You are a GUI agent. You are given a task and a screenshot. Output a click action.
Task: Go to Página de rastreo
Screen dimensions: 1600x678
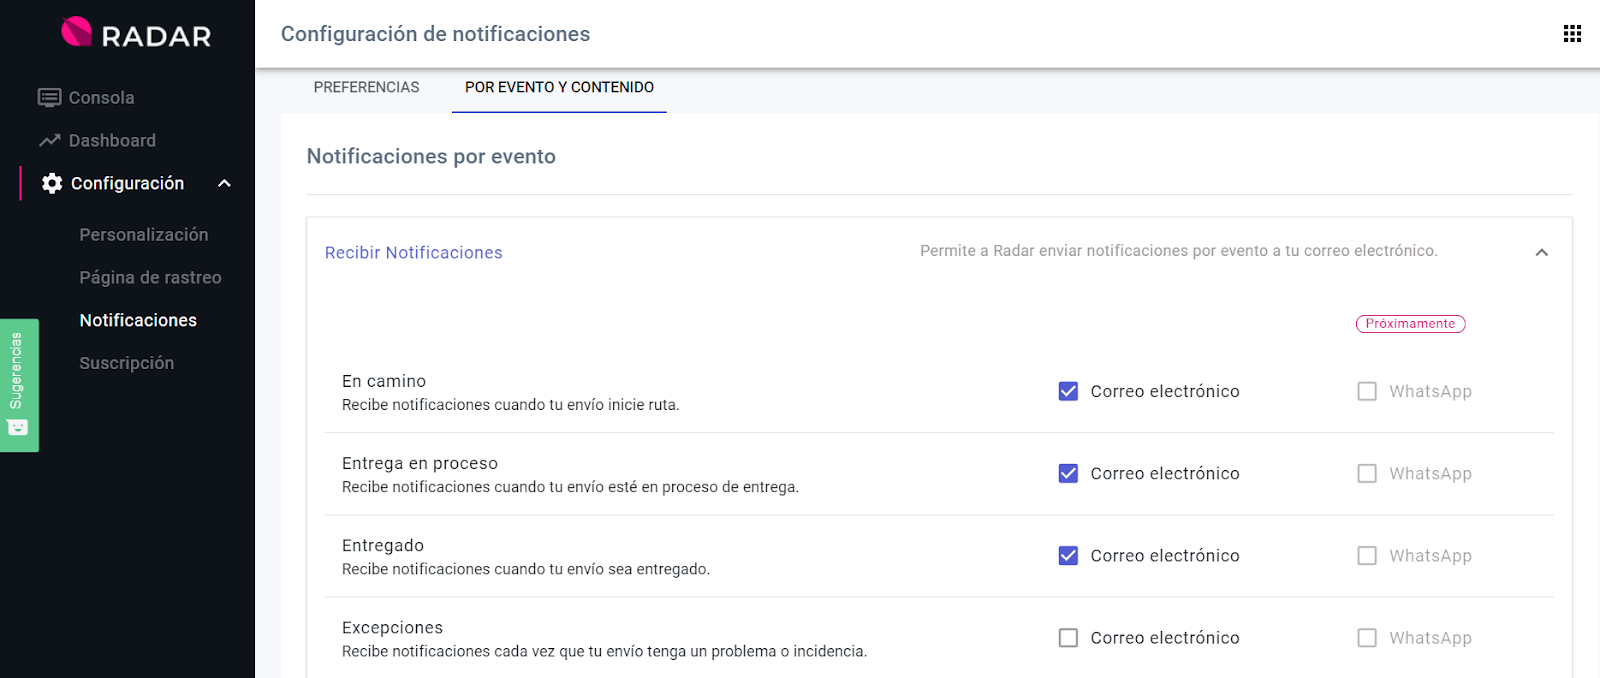click(150, 278)
